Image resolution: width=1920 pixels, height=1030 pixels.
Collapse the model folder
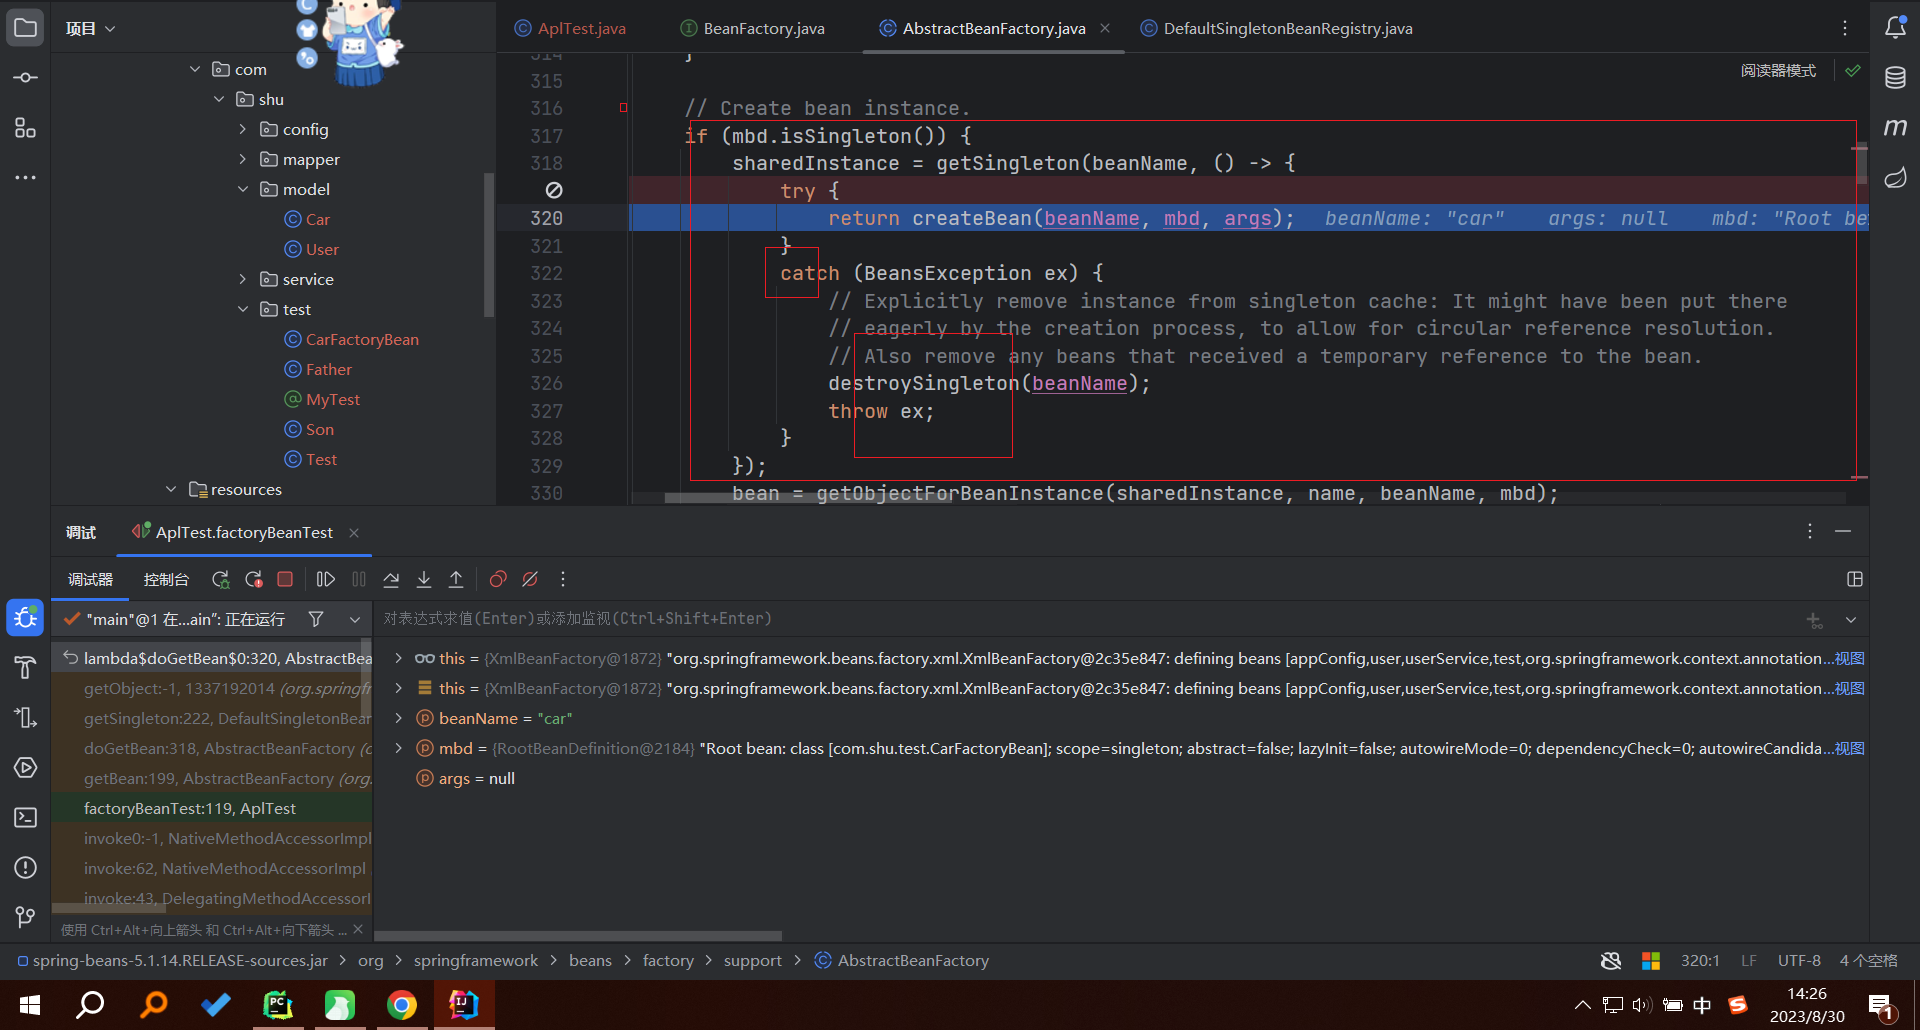click(x=243, y=189)
